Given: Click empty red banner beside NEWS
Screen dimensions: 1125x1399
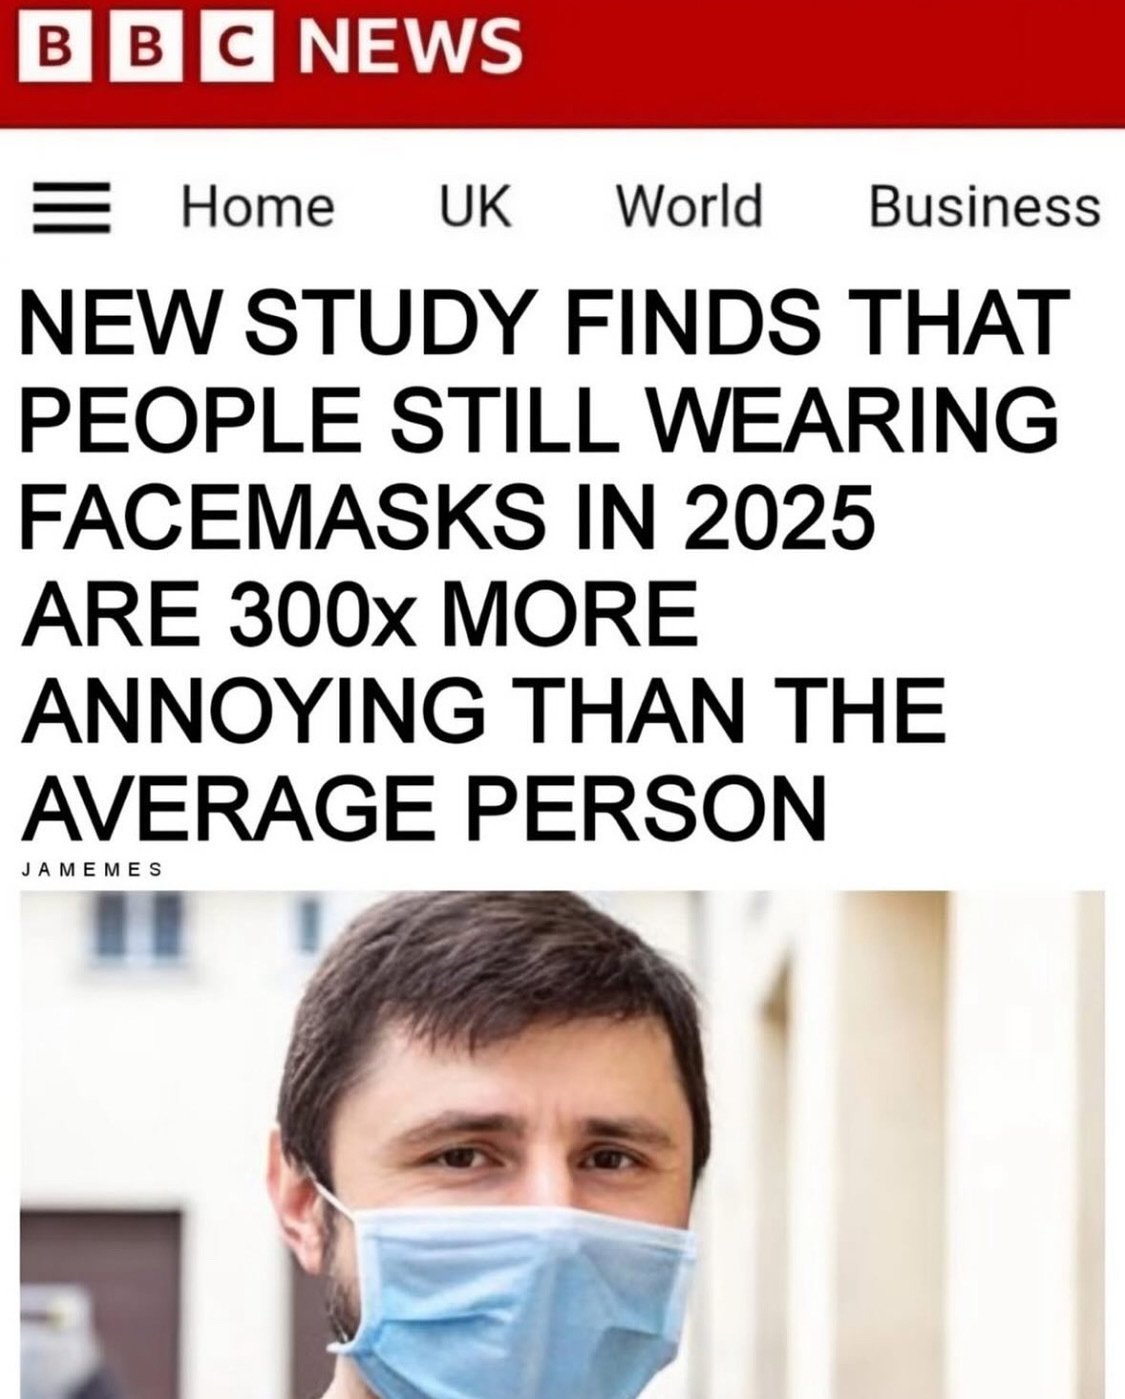Looking at the screenshot, I should click(820, 62).
